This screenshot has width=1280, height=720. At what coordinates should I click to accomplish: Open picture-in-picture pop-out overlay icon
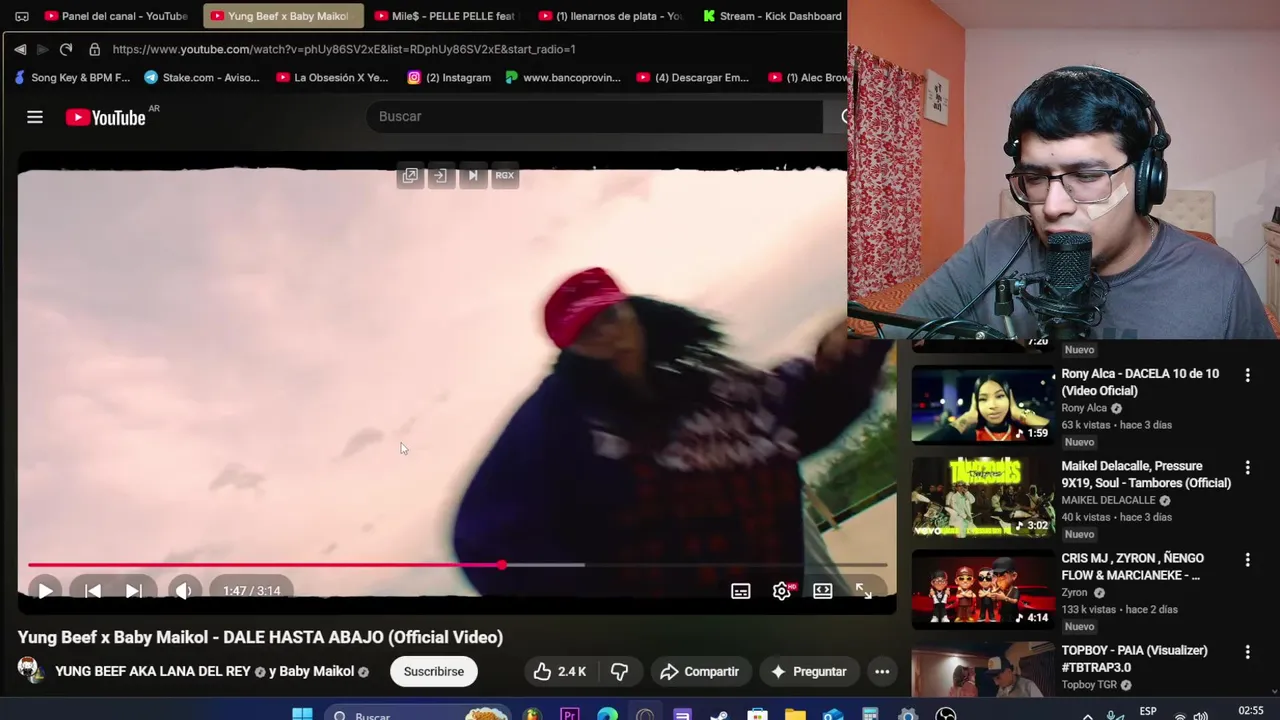pos(410,175)
